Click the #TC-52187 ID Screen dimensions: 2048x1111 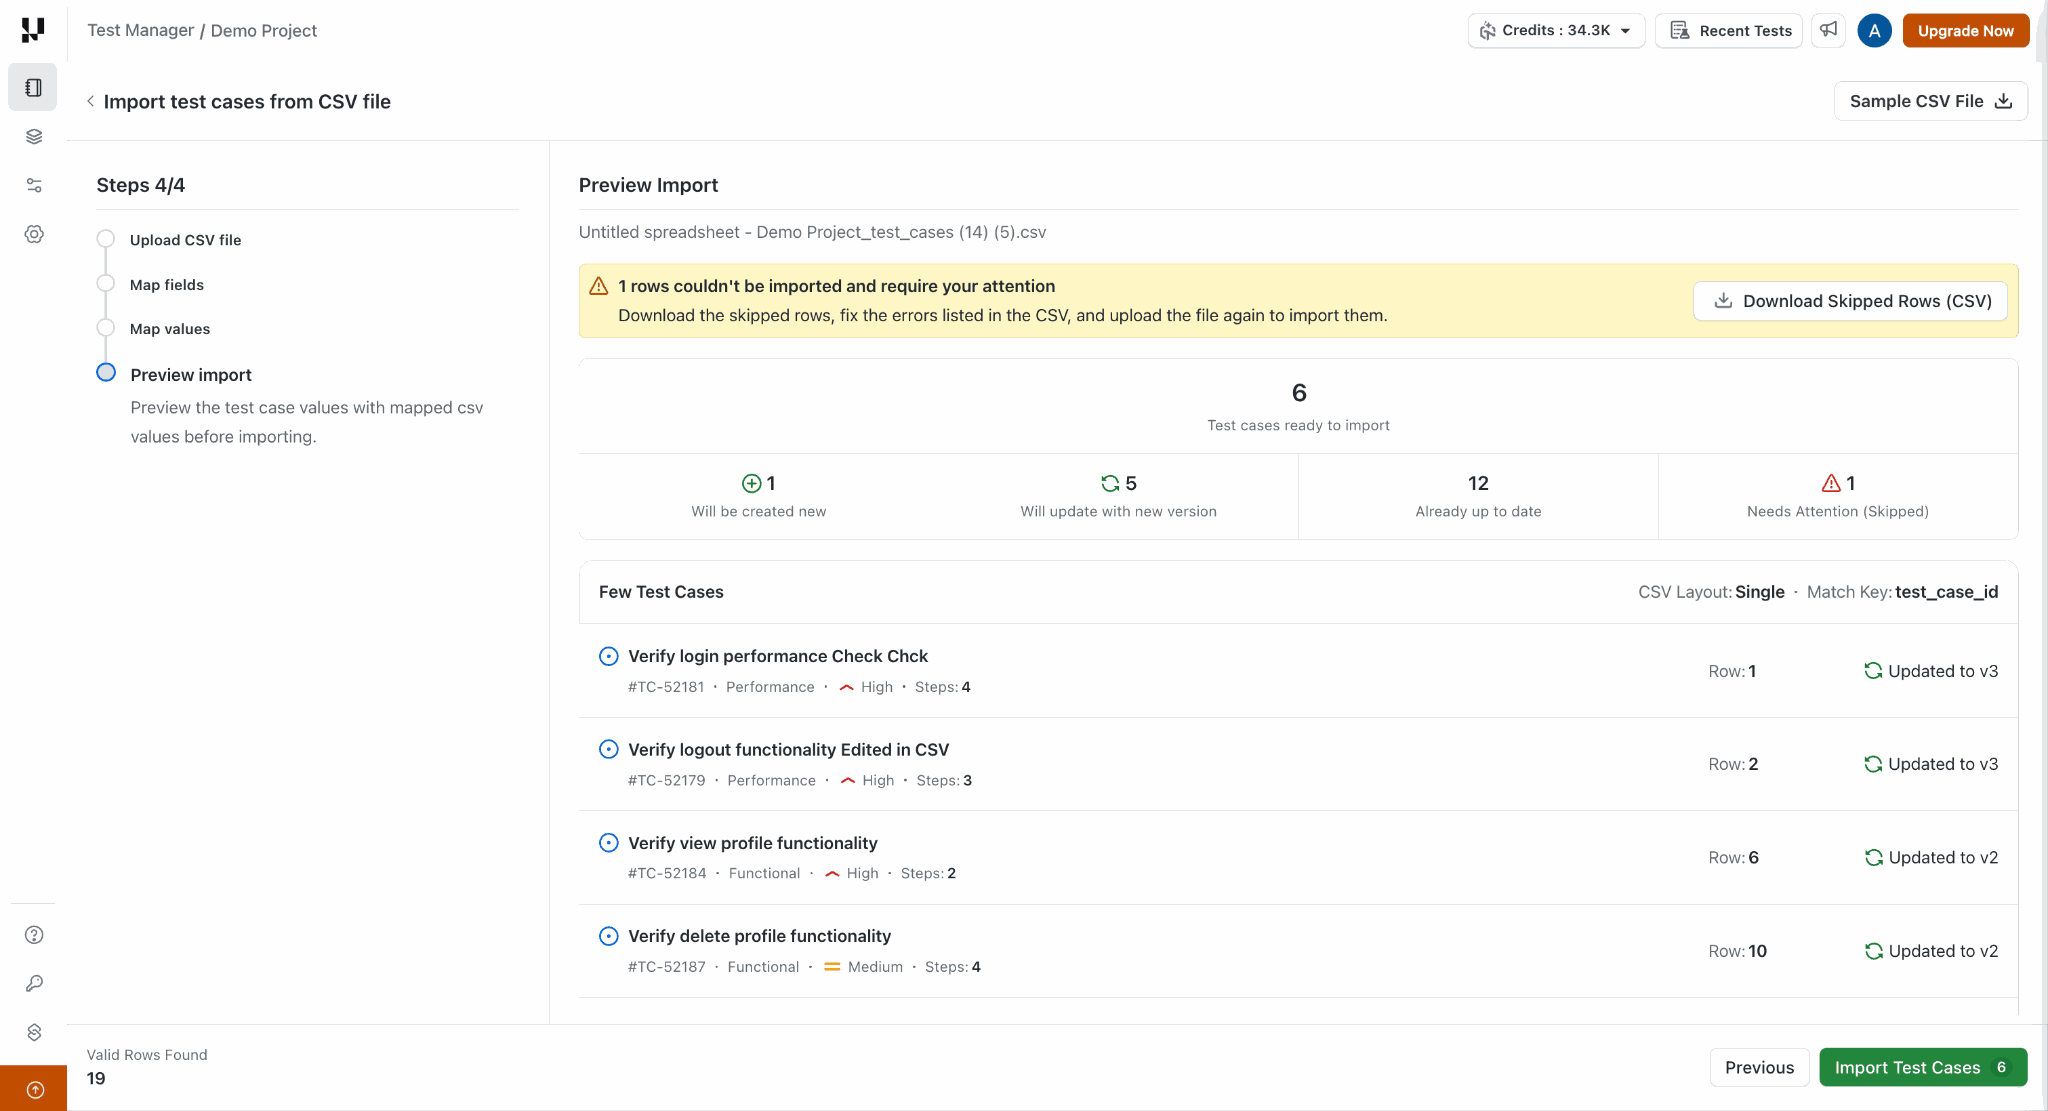click(666, 967)
